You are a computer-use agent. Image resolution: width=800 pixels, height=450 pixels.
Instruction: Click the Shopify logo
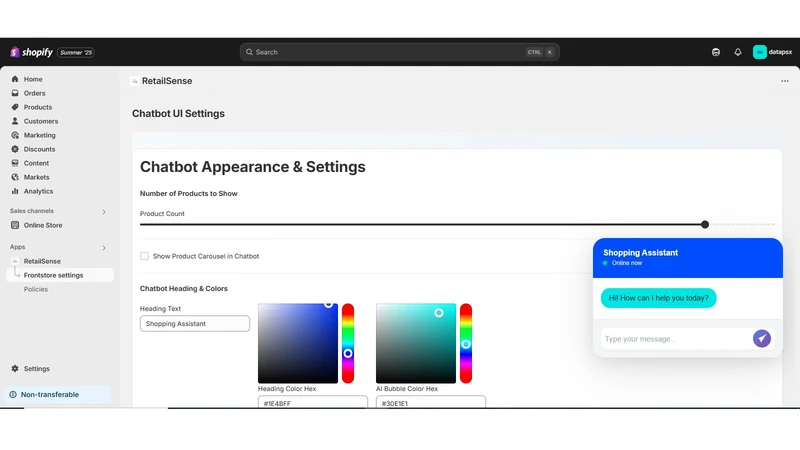click(31, 52)
